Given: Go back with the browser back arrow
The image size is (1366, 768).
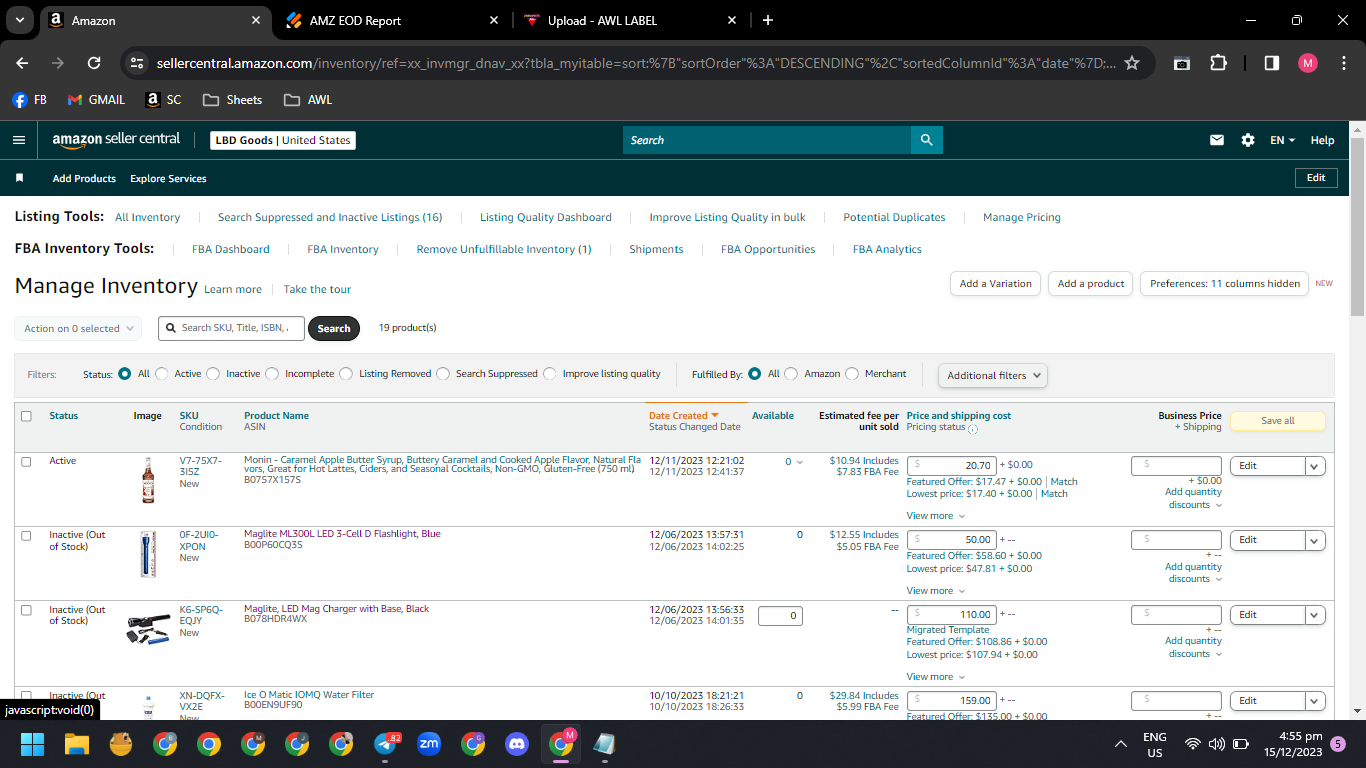Looking at the screenshot, I should tap(22, 62).
